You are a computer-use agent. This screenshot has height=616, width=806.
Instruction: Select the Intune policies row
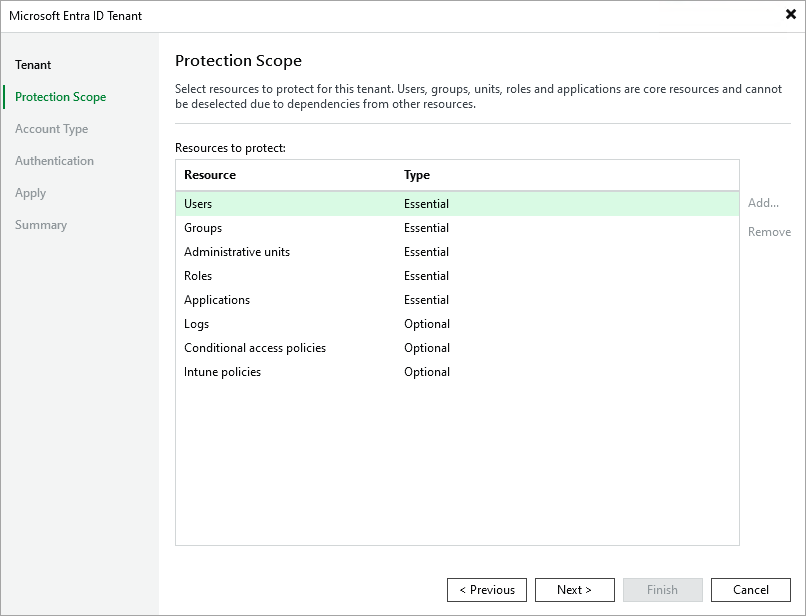(457, 372)
